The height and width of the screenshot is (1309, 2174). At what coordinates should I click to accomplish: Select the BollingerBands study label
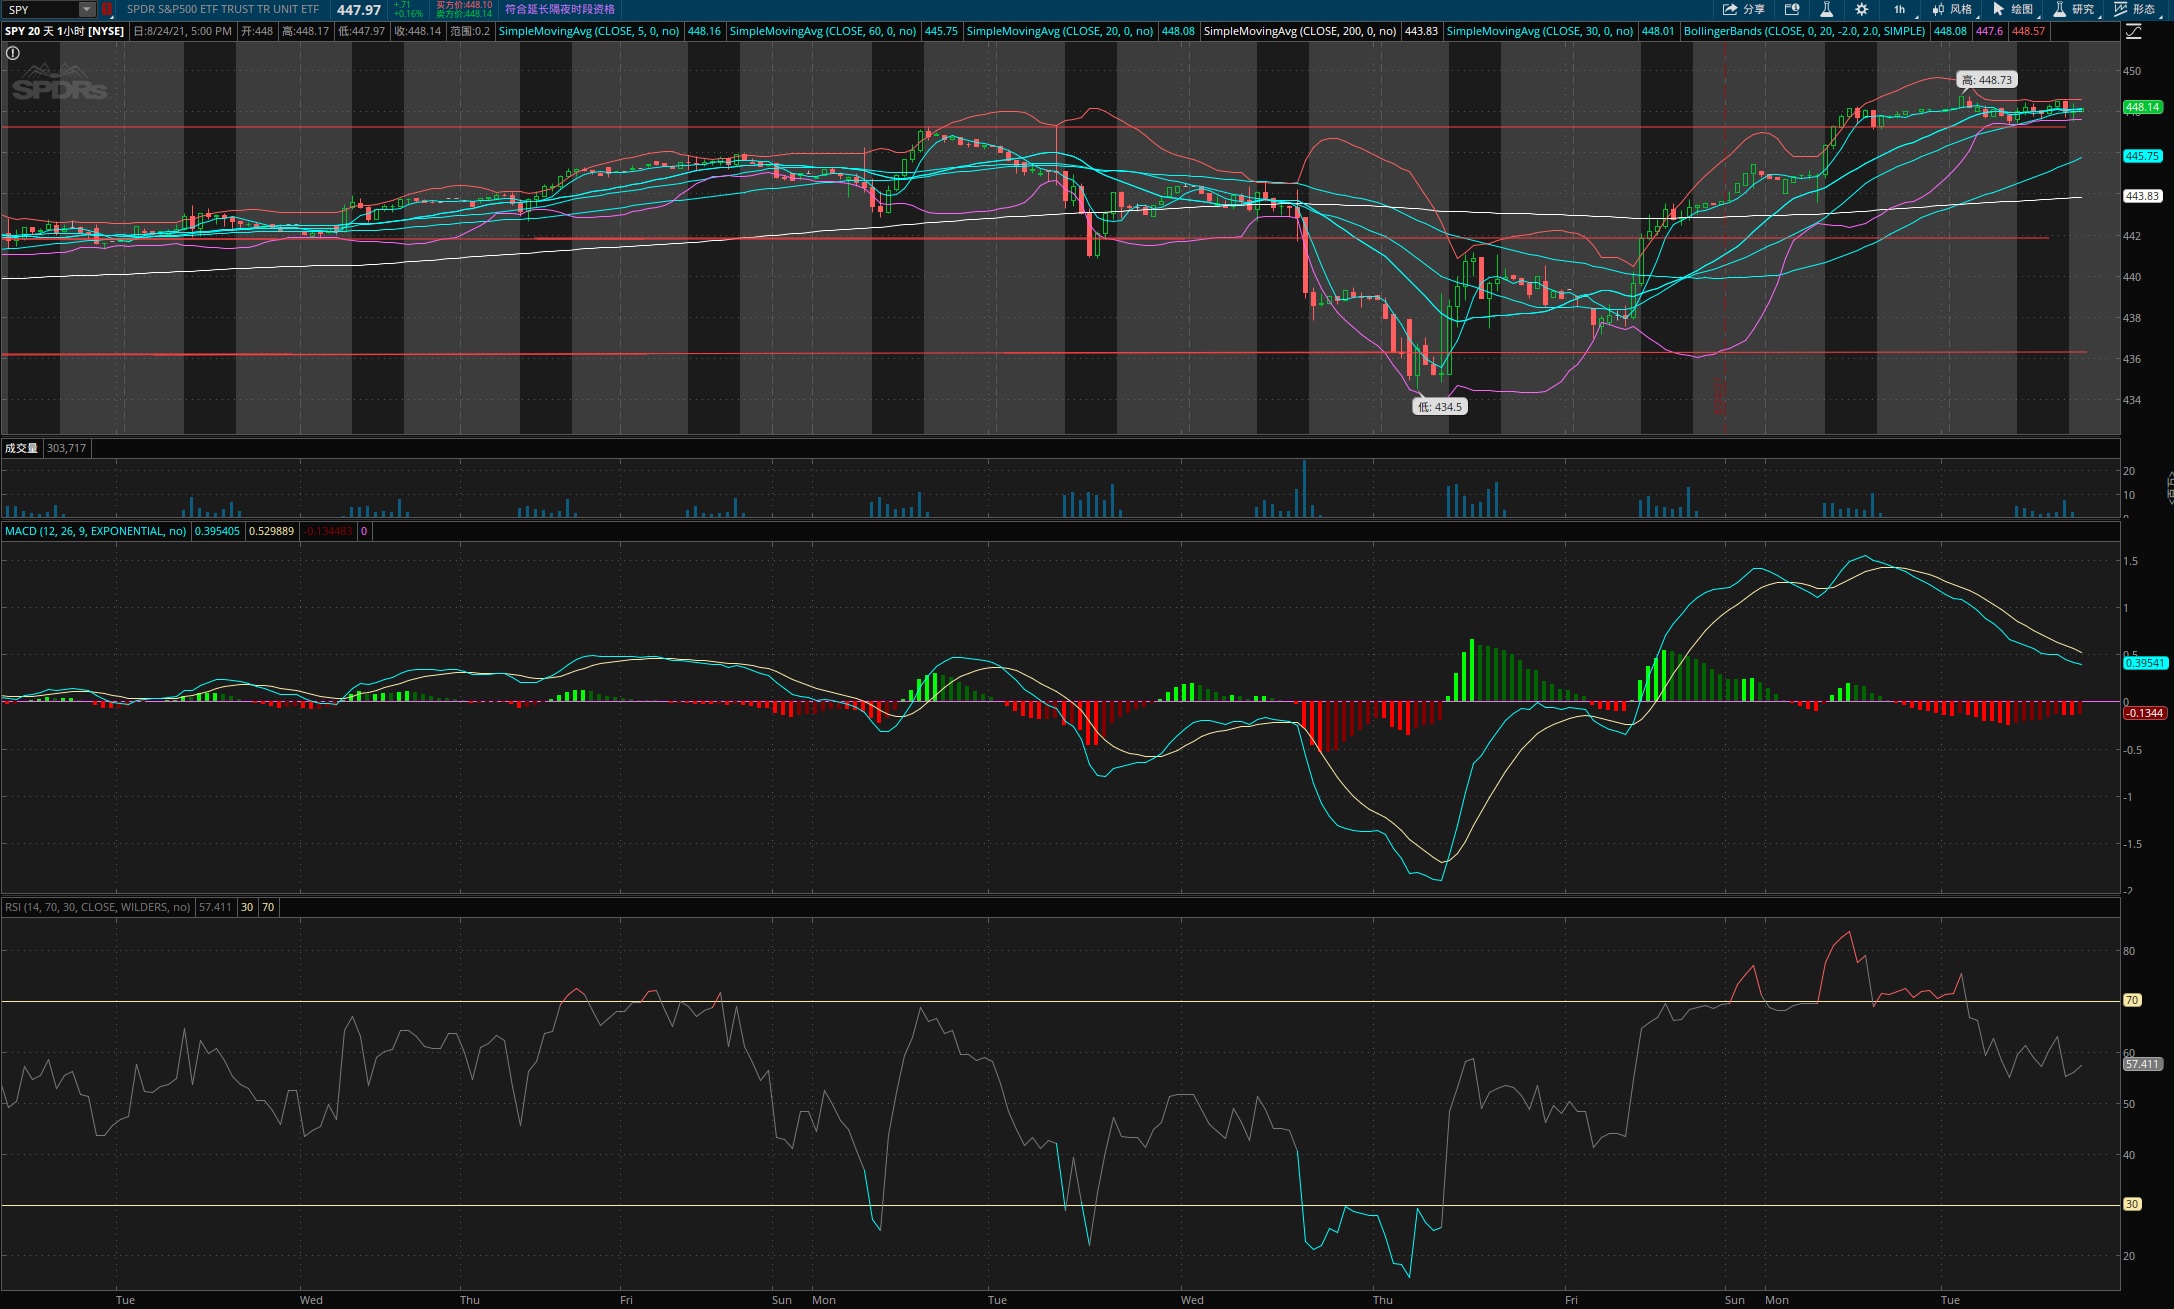(x=1804, y=31)
